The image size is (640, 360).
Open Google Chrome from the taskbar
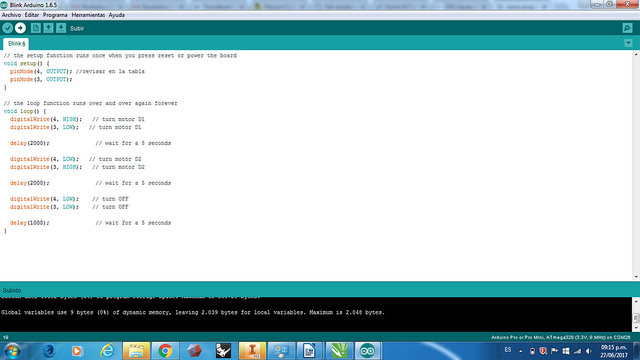165,351
